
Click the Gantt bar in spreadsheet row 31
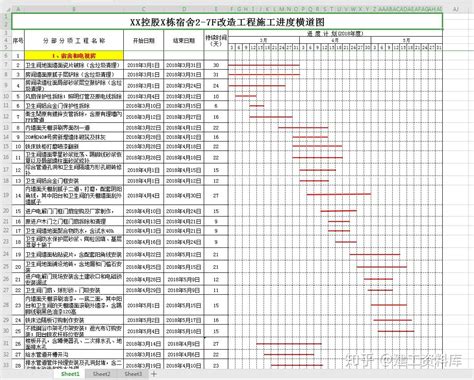(x=289, y=344)
